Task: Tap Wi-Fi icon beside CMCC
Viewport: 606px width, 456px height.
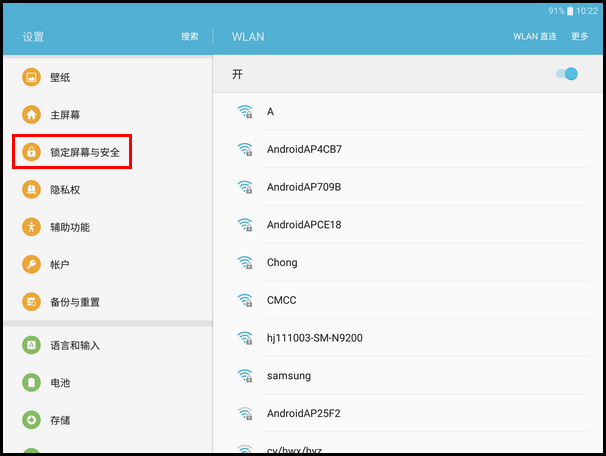Action: (245, 300)
